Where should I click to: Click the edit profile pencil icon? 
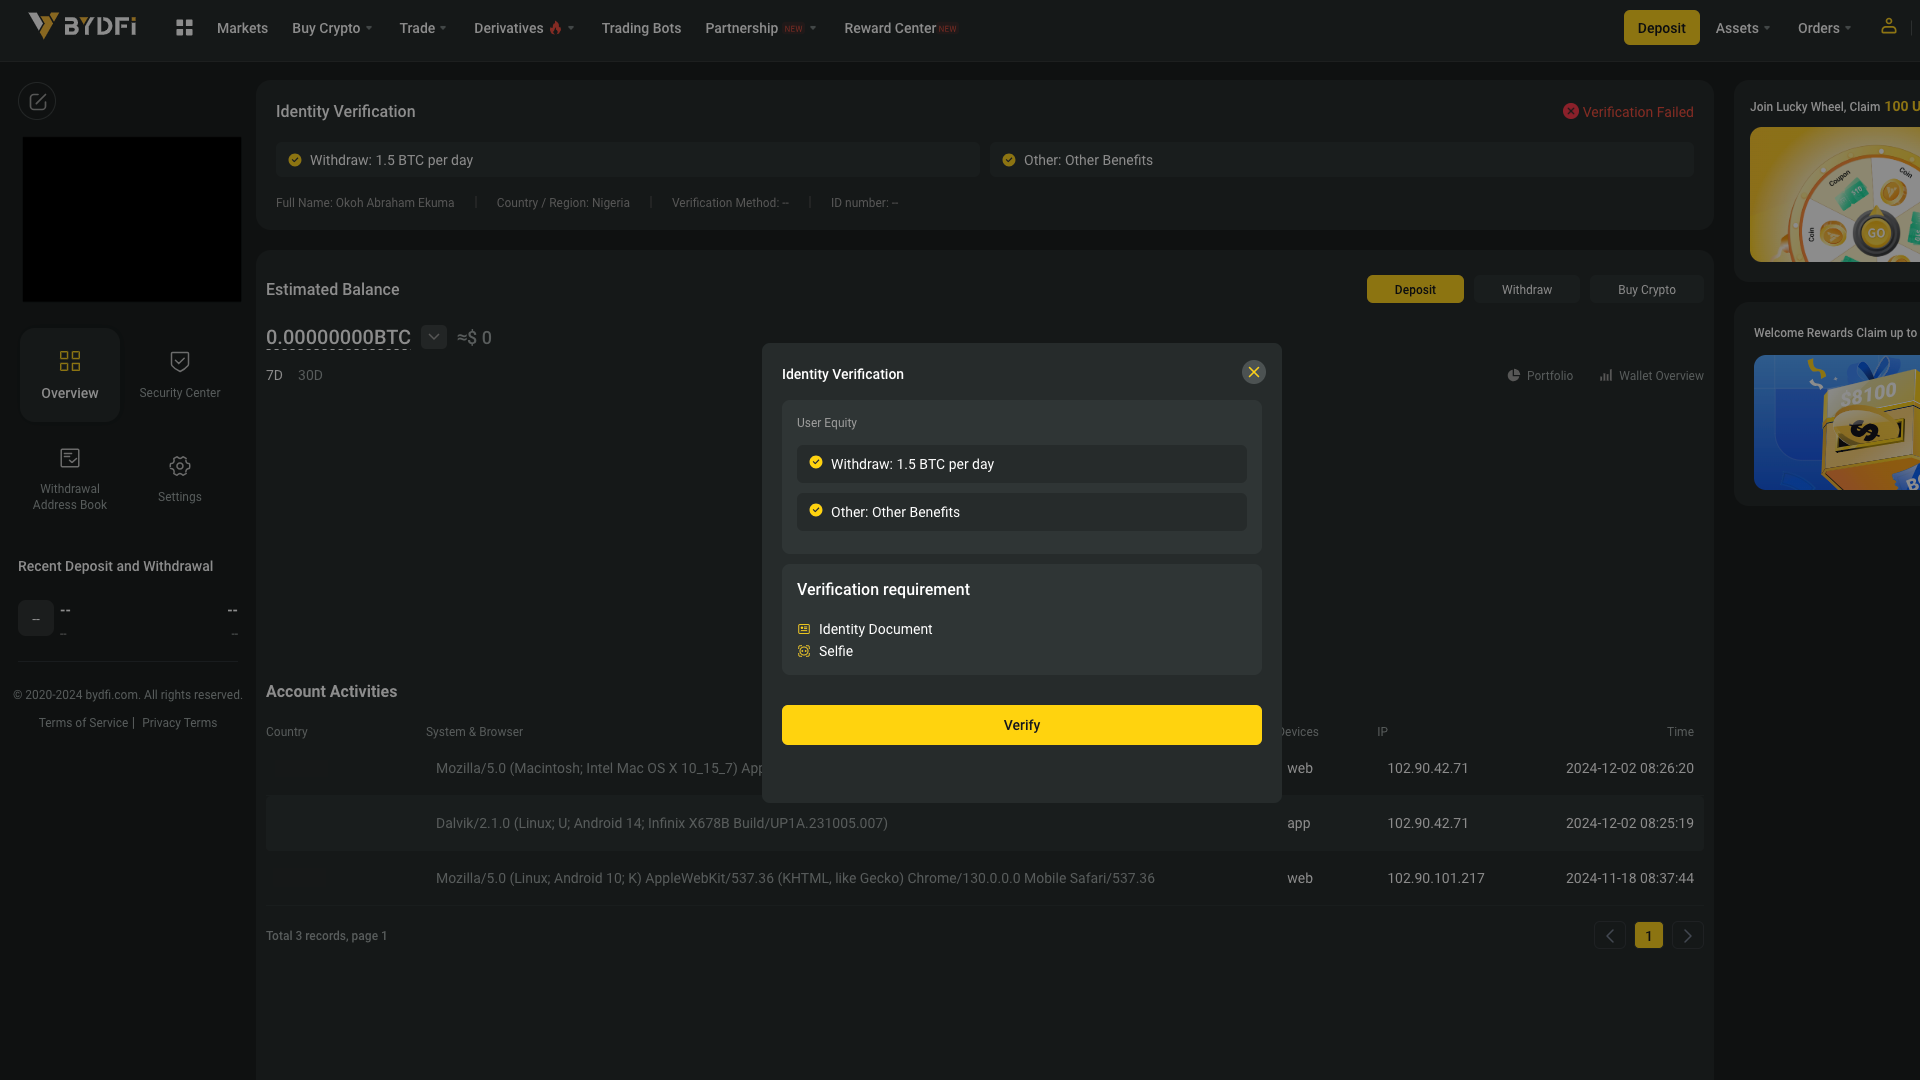(37, 102)
